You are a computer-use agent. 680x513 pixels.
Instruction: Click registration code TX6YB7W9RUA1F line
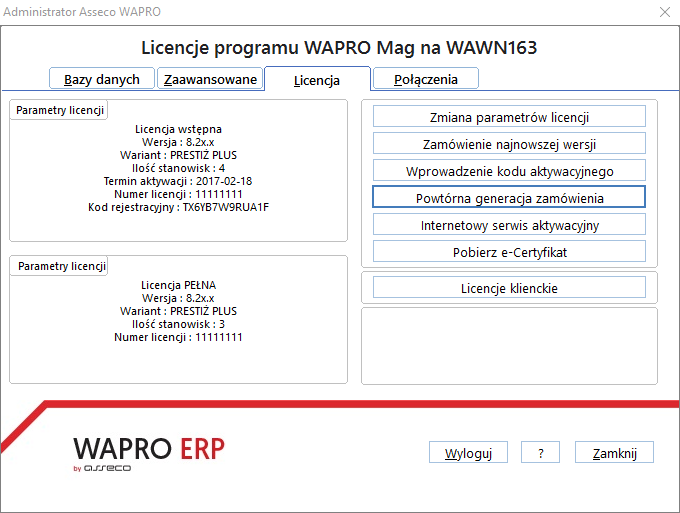pyautogui.click(x=178, y=207)
